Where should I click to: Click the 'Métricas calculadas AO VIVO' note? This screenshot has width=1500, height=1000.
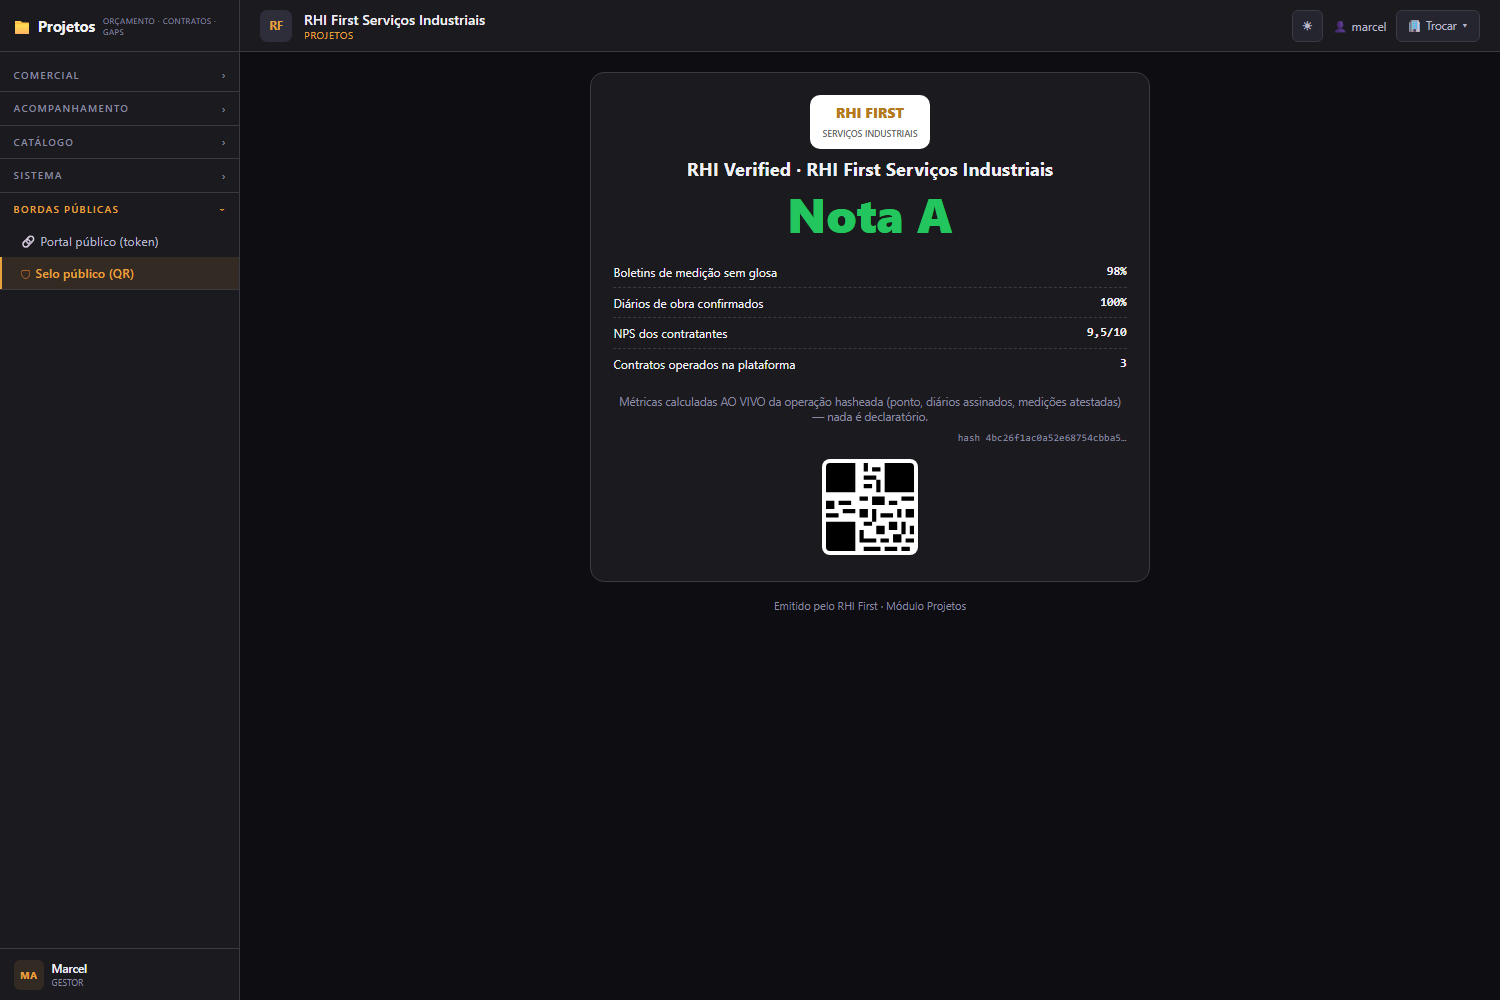(870, 409)
